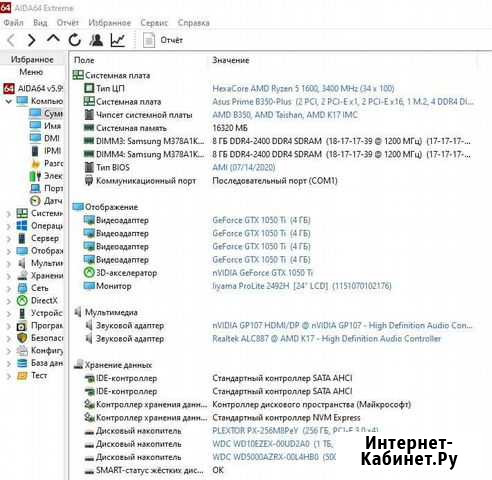Expand the Системная плата tree node
Image resolution: width=492 pixels, height=480 pixels.
coord(9,214)
